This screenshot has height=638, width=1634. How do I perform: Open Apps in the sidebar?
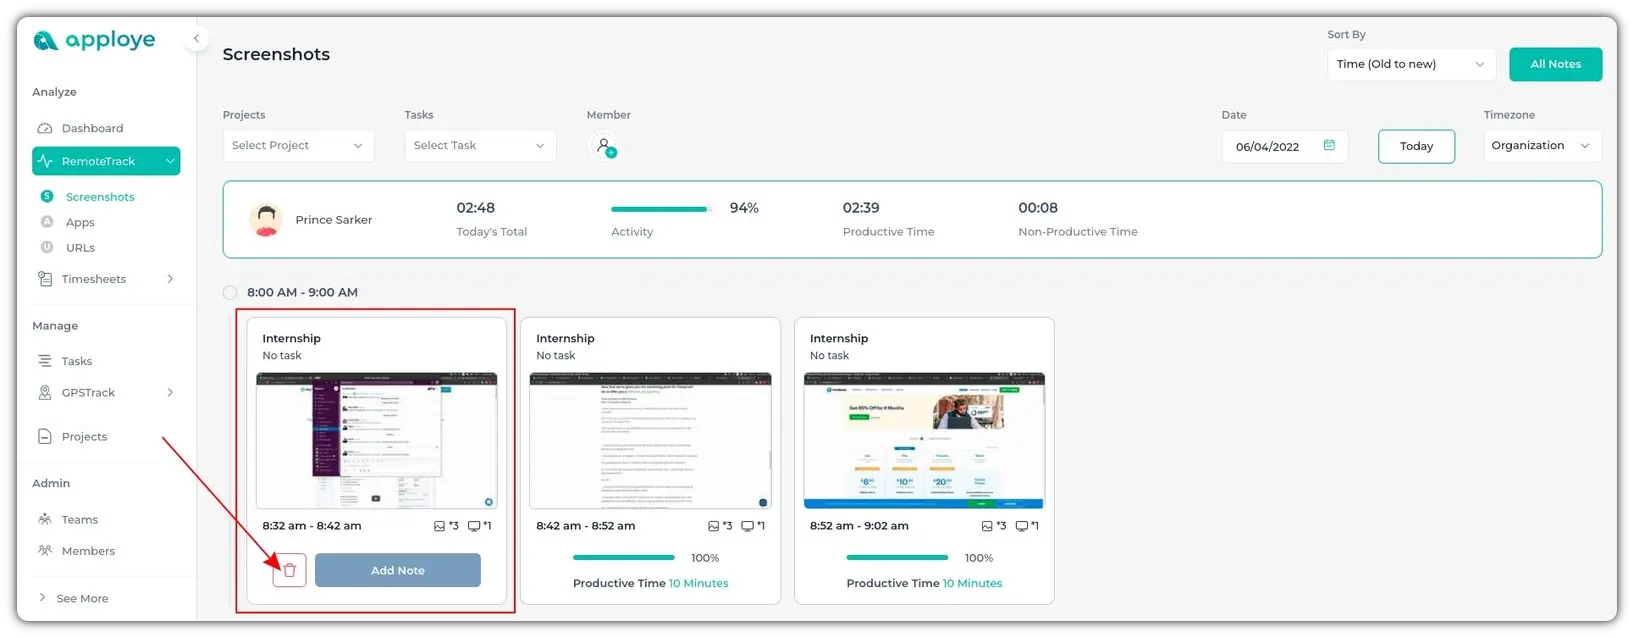[80, 222]
